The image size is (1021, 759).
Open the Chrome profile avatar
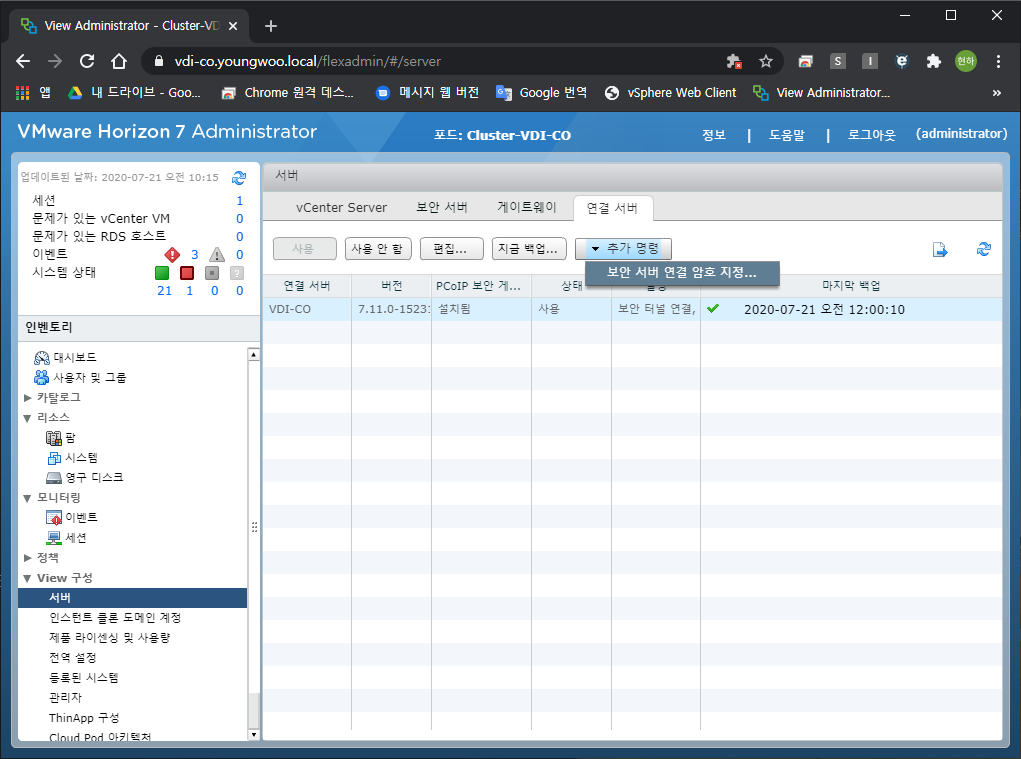[x=966, y=61]
